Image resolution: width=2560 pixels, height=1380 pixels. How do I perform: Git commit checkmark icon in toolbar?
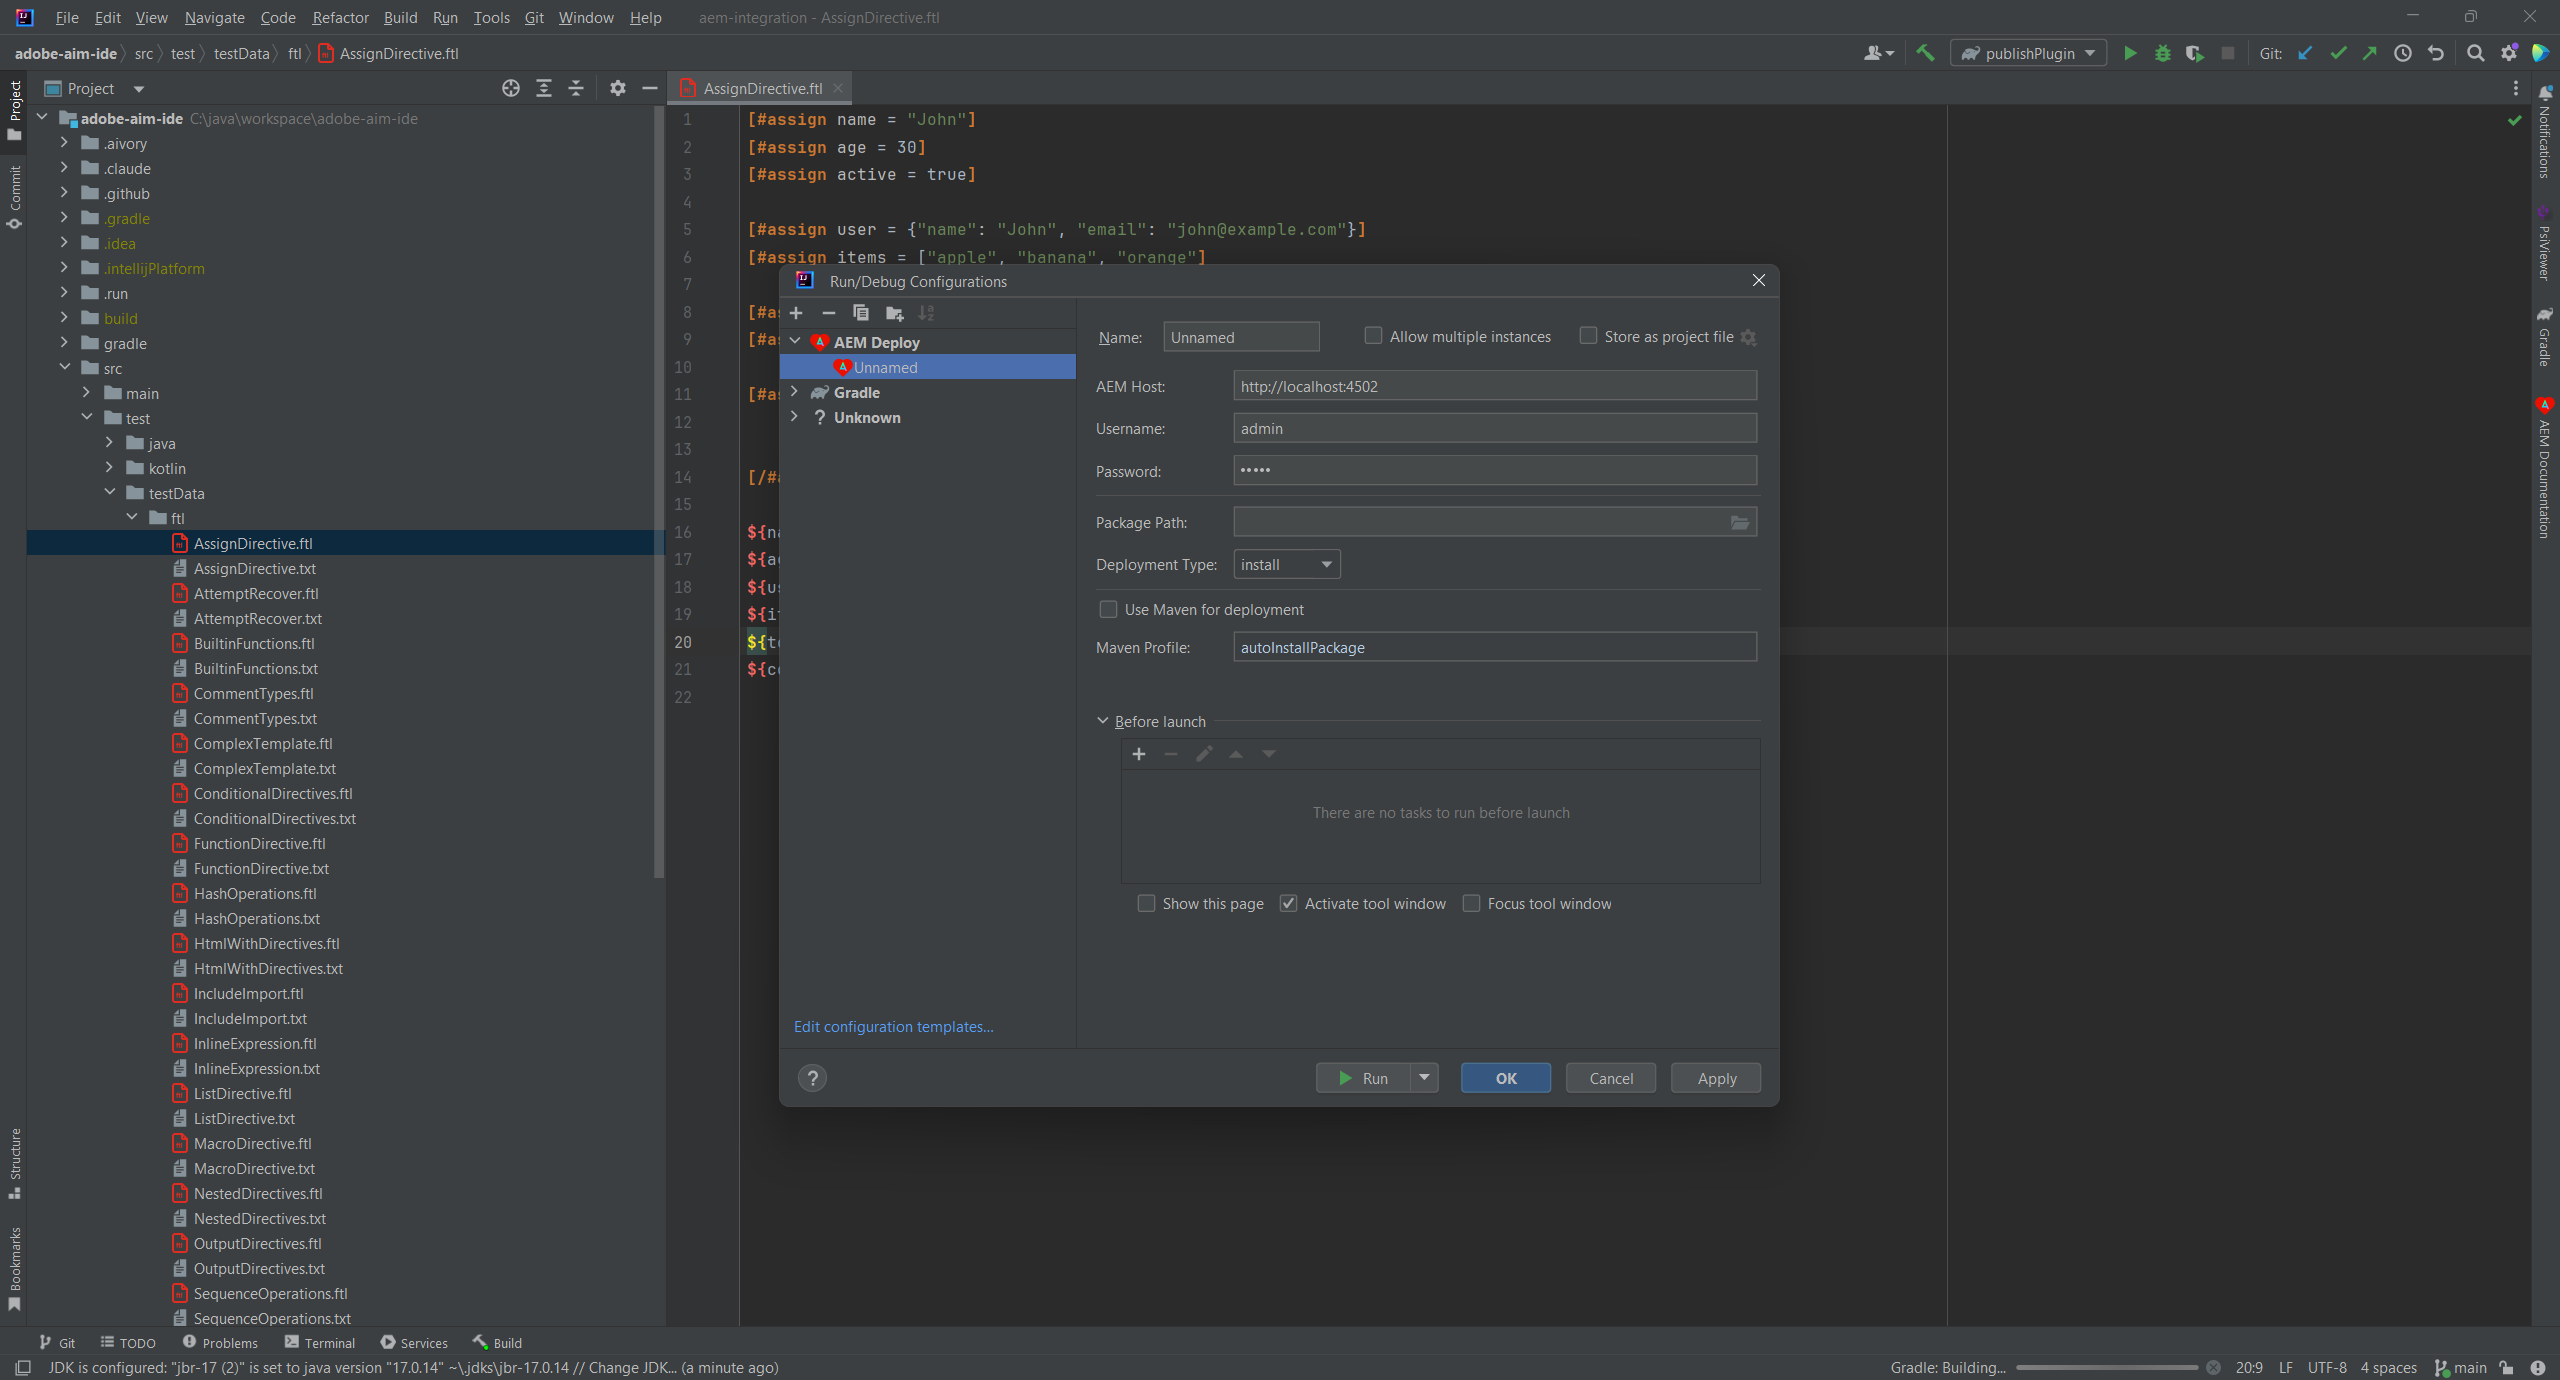tap(2338, 53)
